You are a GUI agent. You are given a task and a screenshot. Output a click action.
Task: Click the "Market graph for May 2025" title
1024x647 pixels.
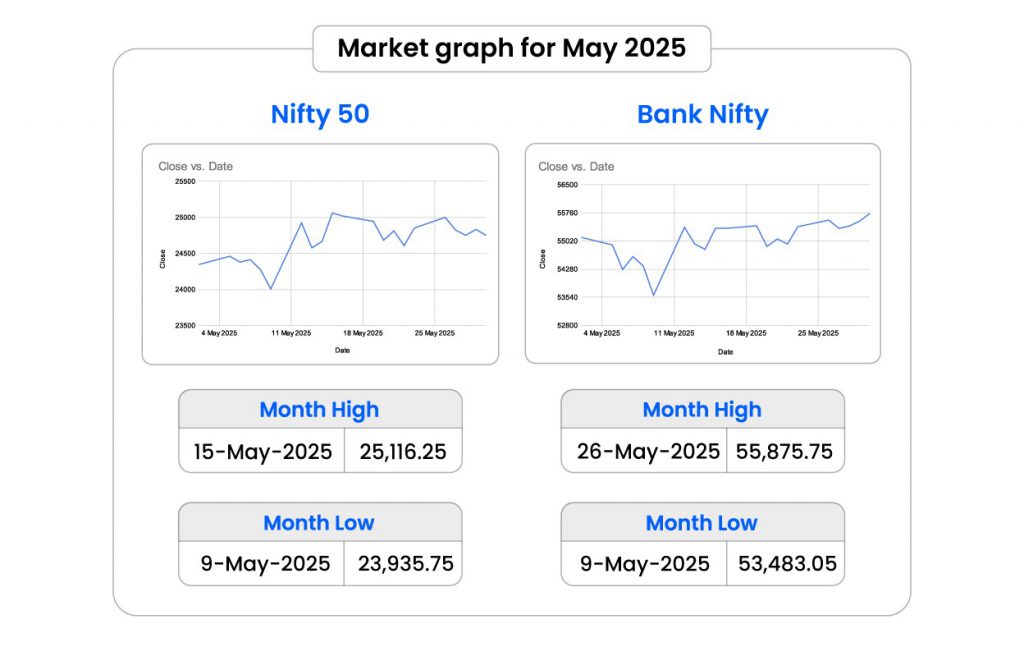(511, 48)
